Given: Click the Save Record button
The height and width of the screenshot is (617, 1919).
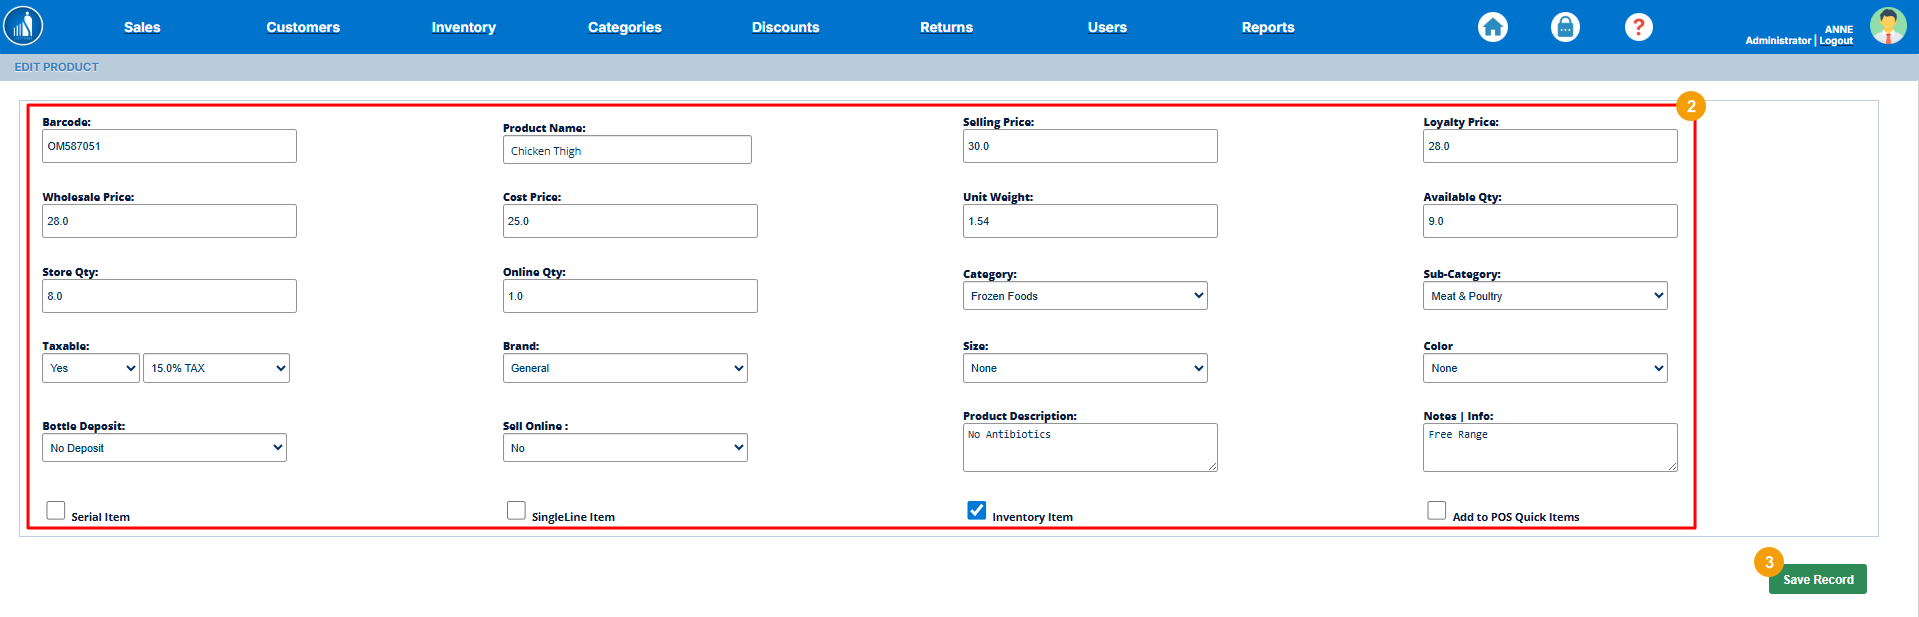Looking at the screenshot, I should 1817,580.
